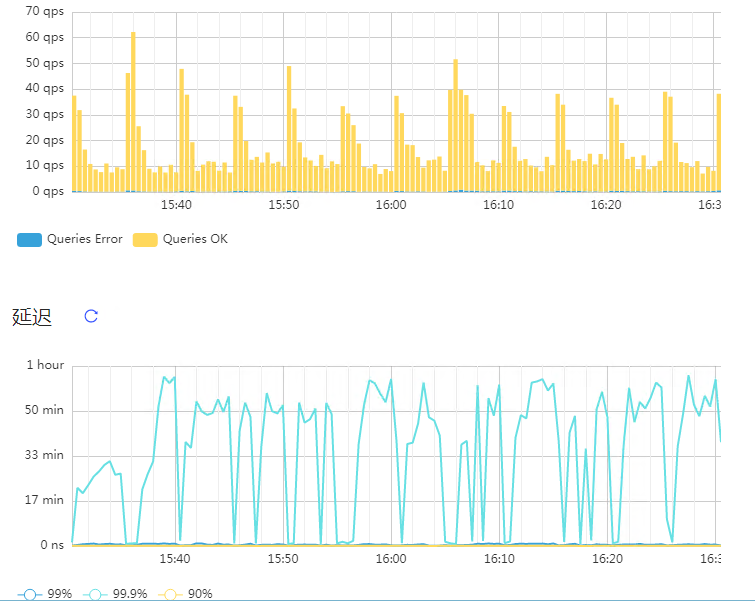Click the tallest 62 qps bar in the queries chart
This screenshot has width=755, height=601.
click(133, 112)
